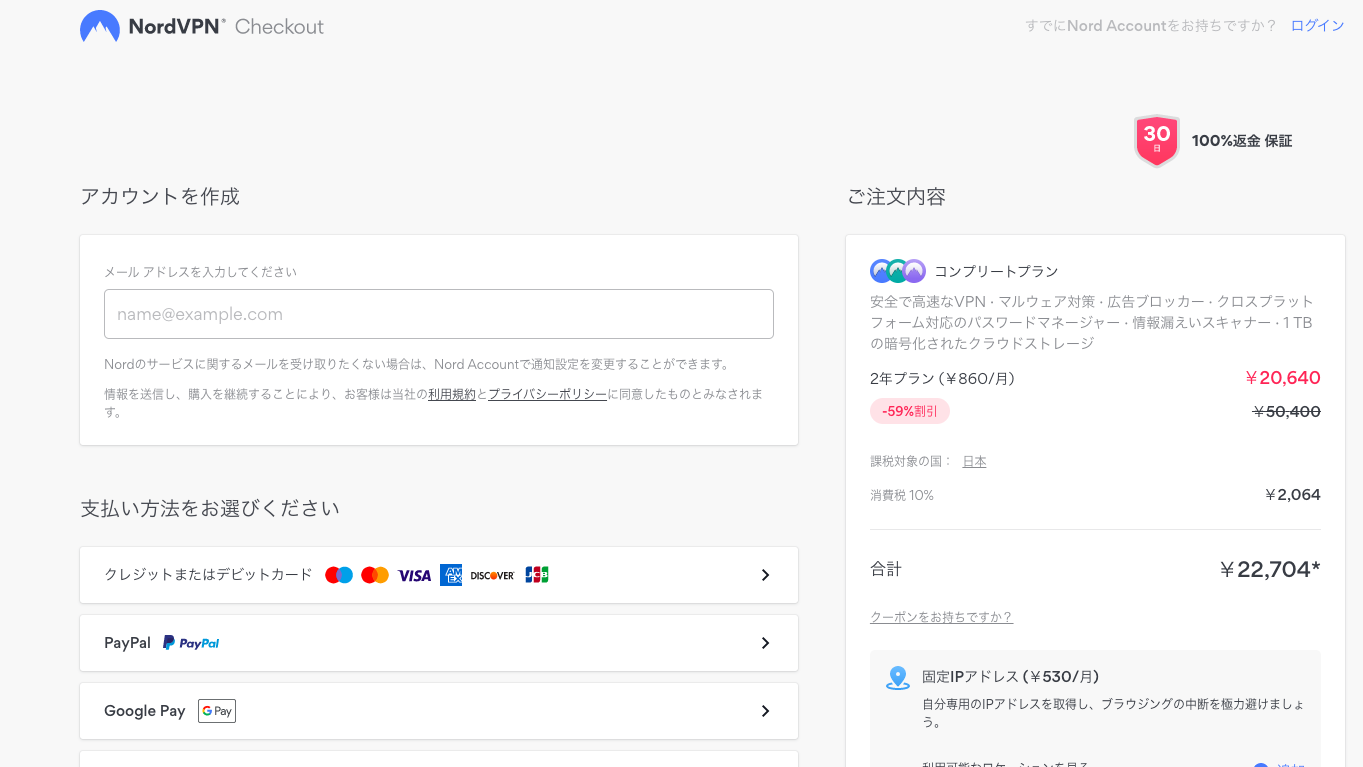Click the Maestro card logo icon
Viewport: 1363px width, 767px height.
pyautogui.click(x=339, y=575)
